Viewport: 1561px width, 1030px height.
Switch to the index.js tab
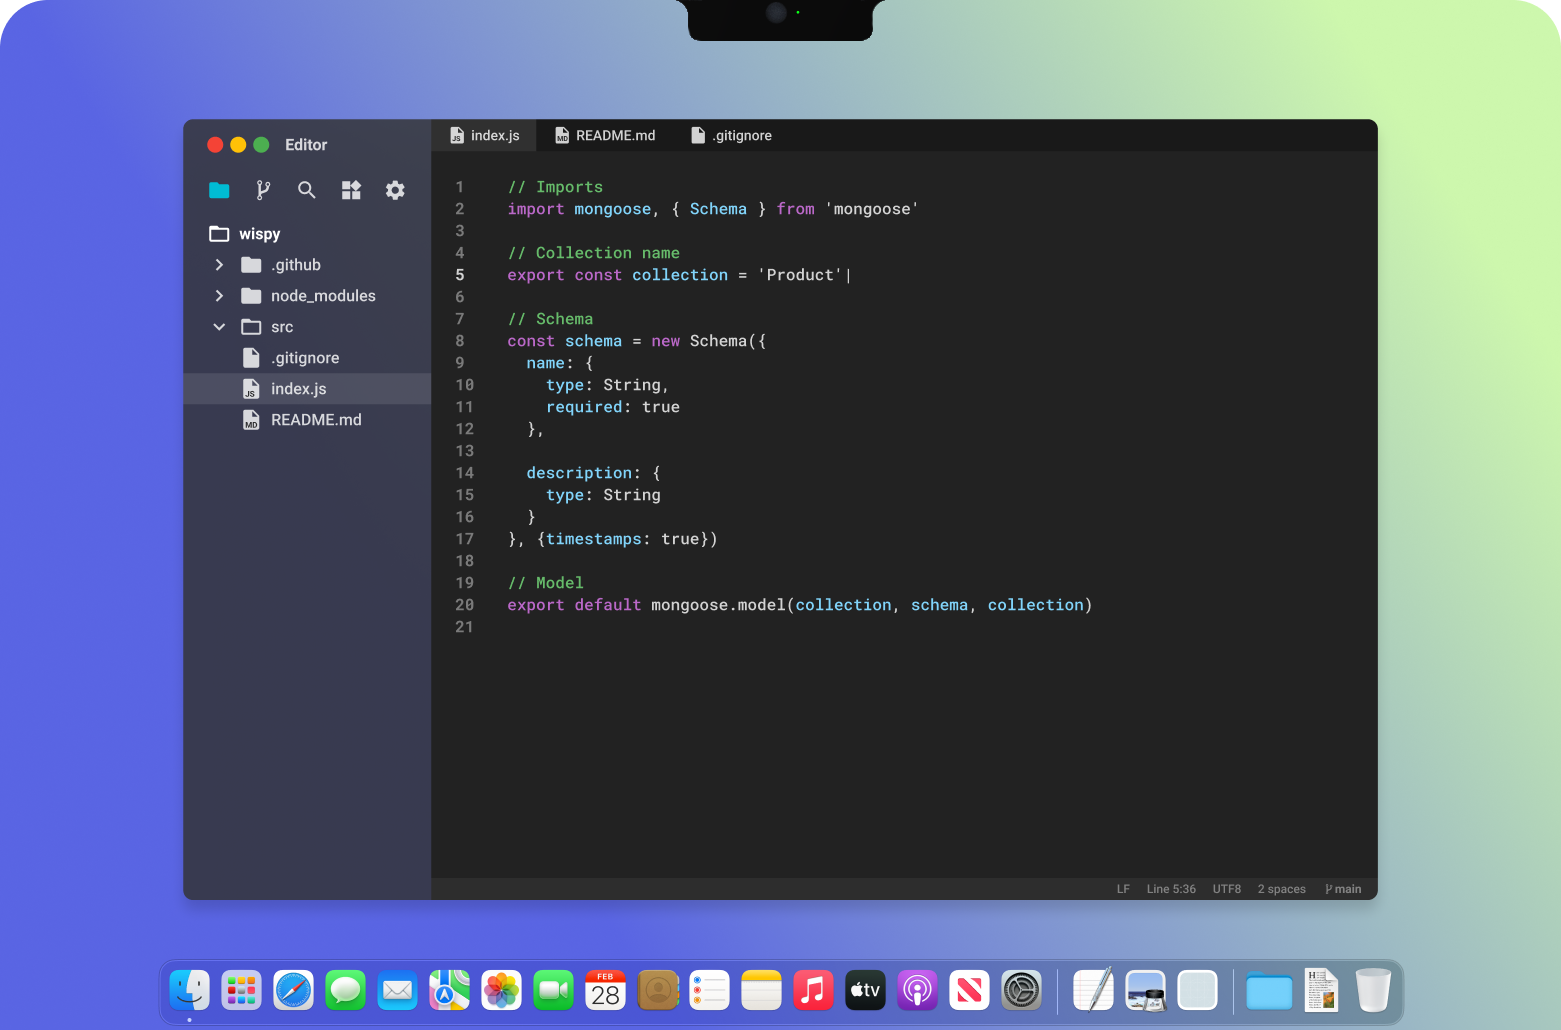(x=485, y=136)
